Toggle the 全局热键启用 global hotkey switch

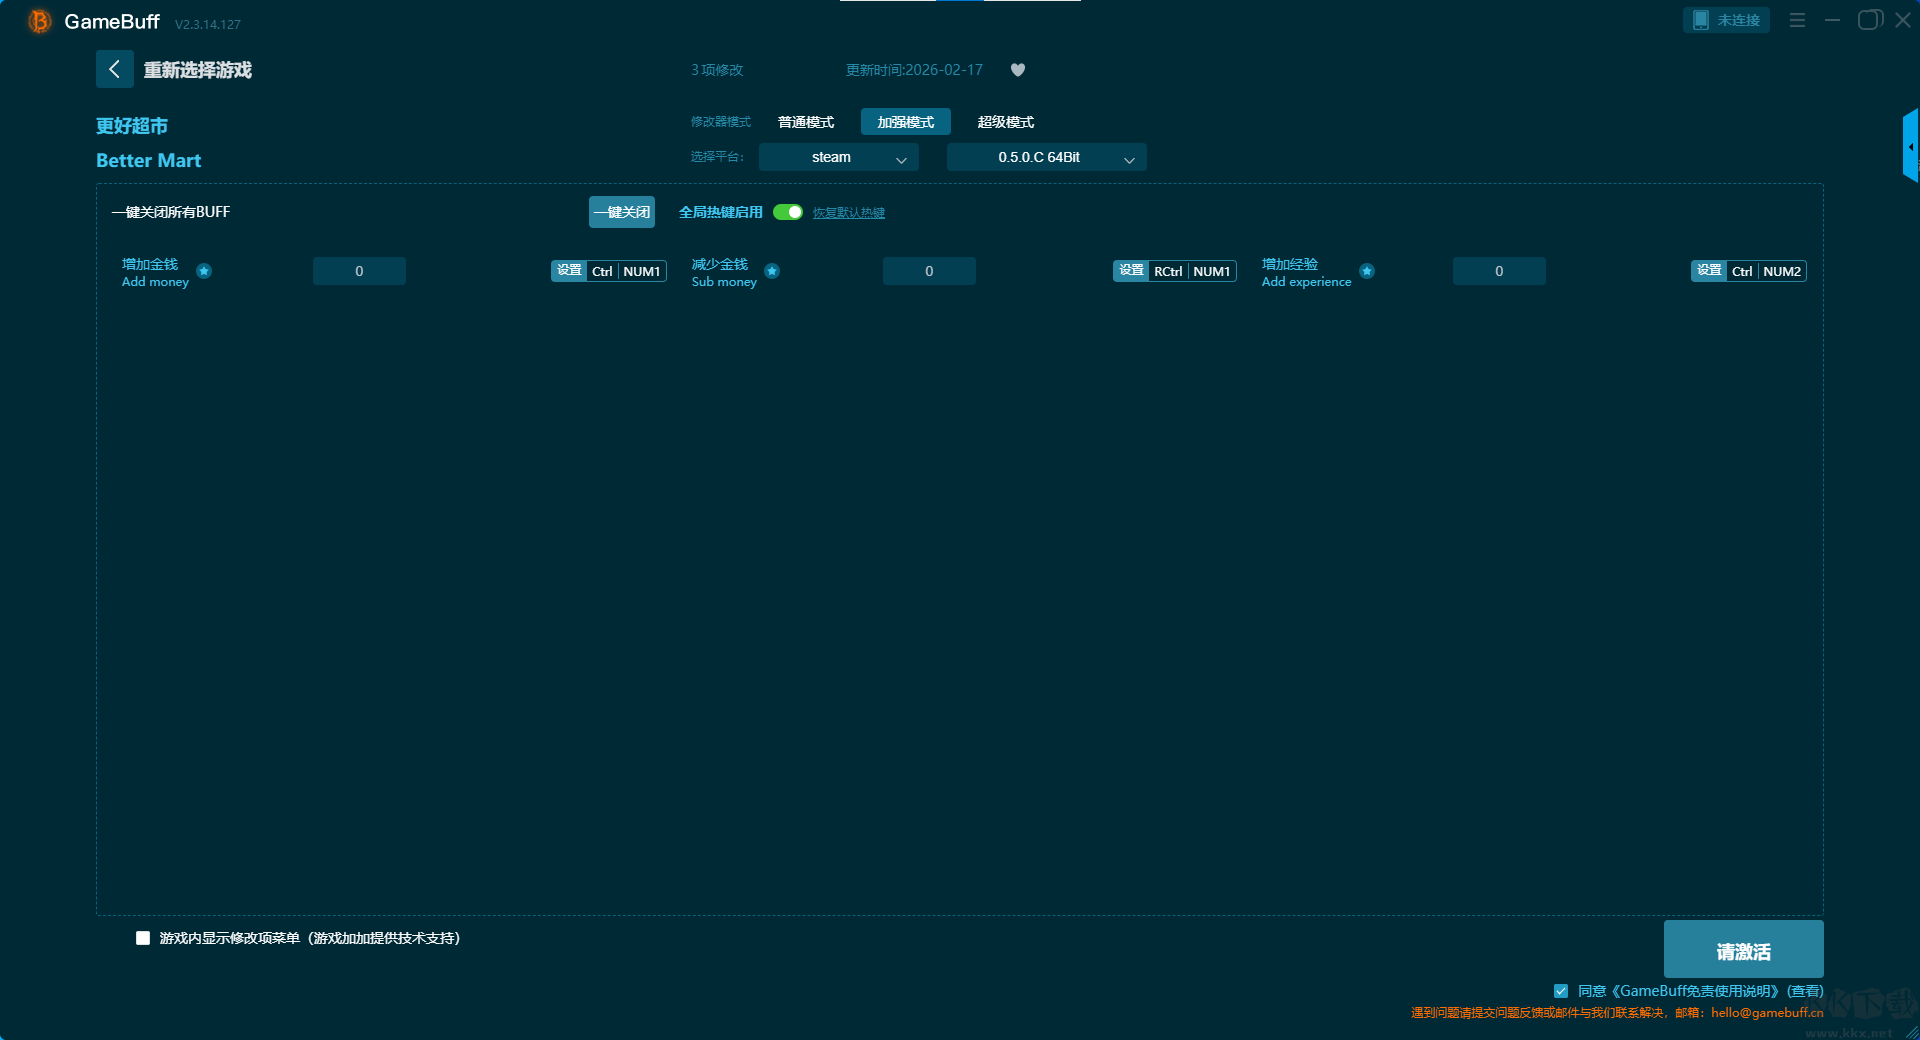click(x=788, y=212)
